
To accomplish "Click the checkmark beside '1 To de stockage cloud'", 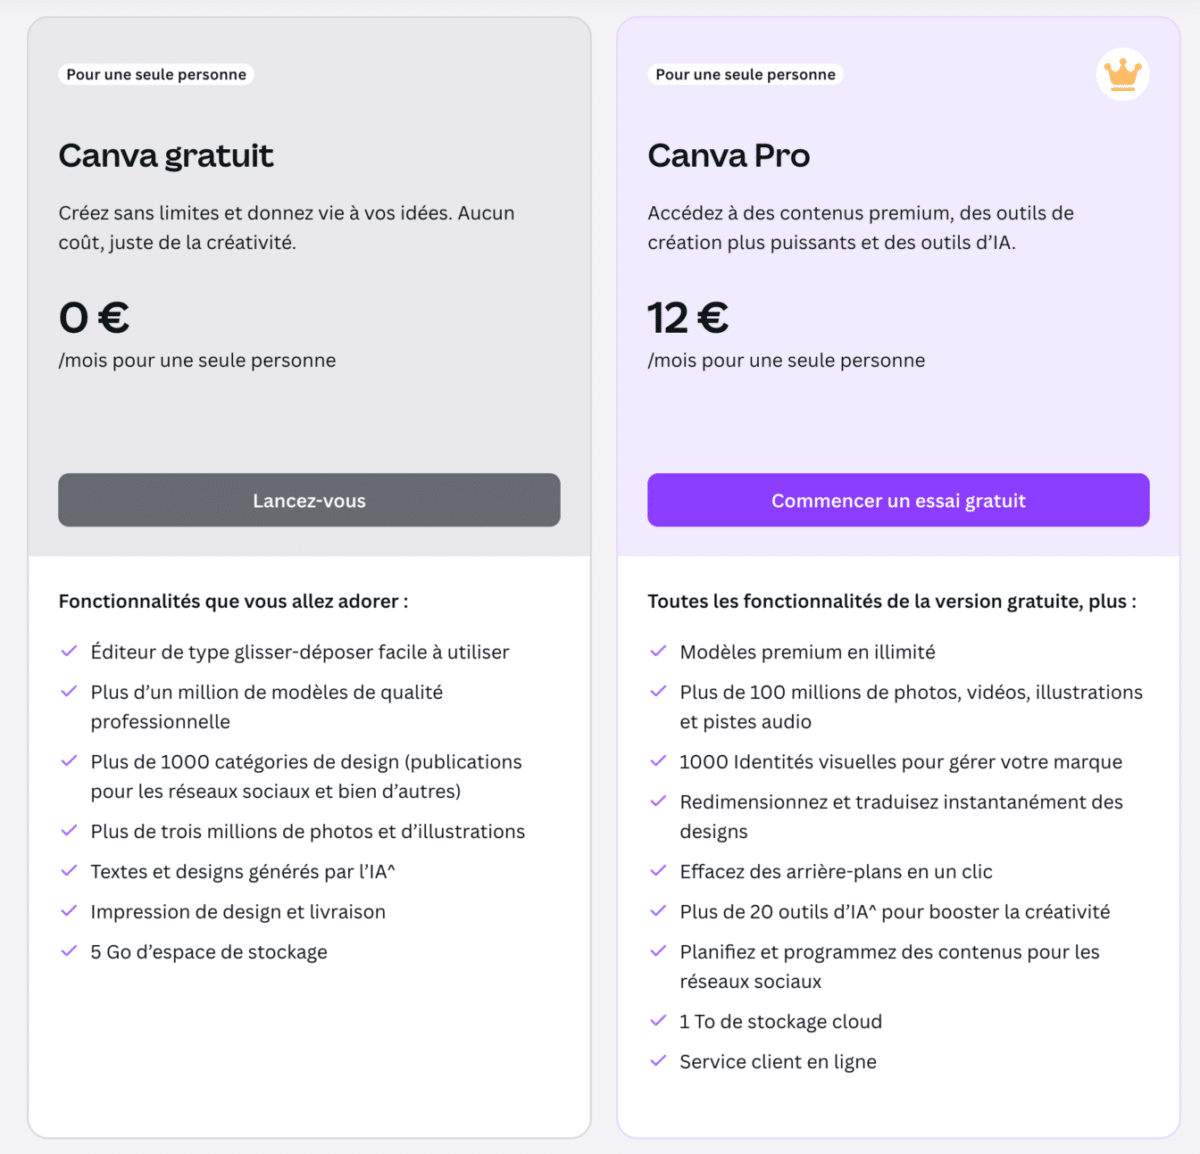I will tap(658, 1021).
